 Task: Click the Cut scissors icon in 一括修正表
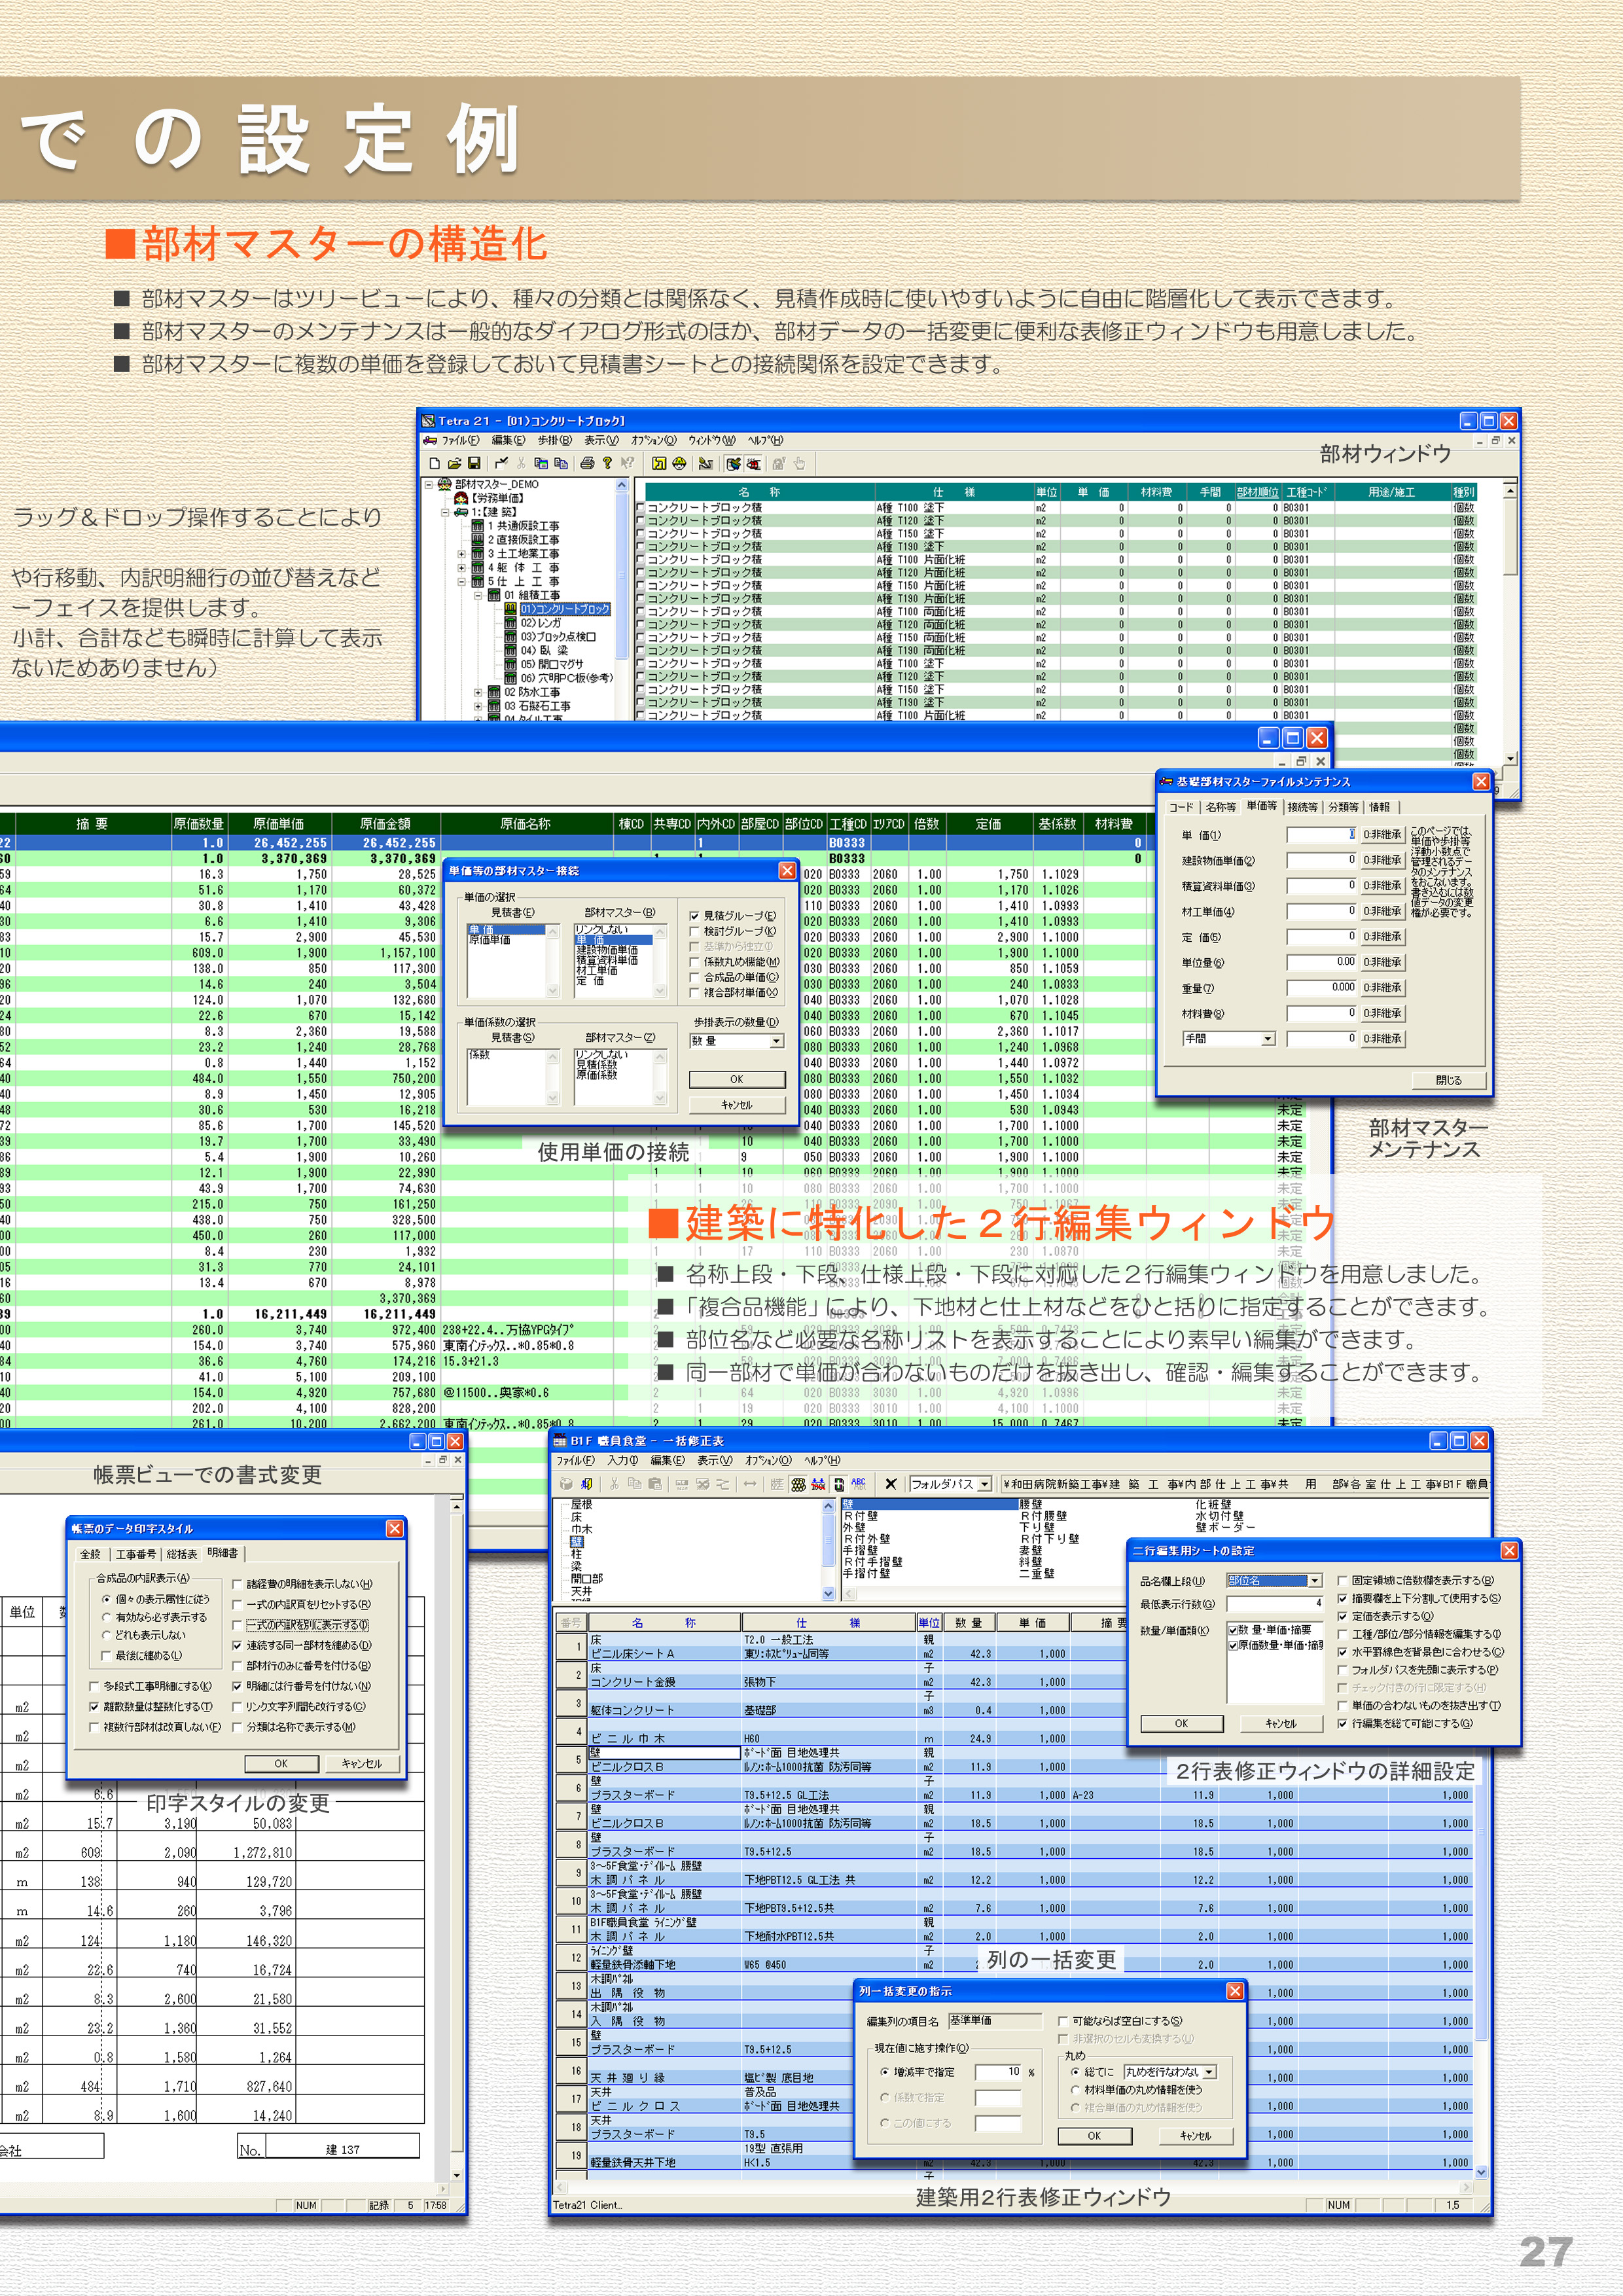(614, 1484)
